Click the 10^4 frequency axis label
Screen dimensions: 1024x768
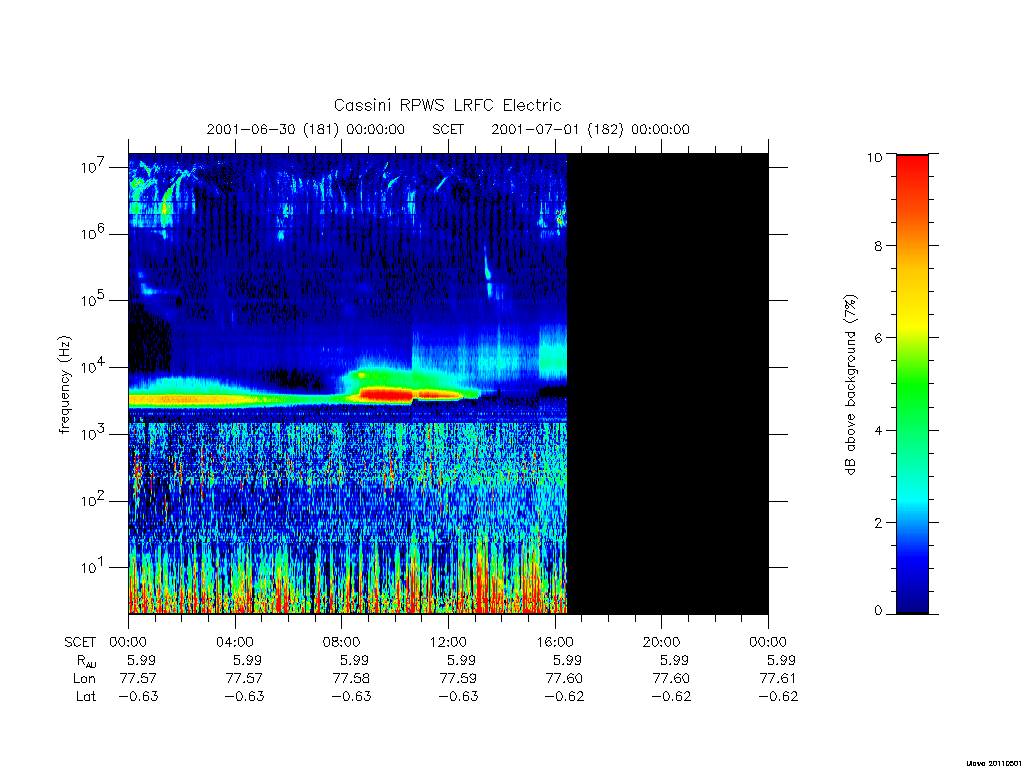tap(95, 367)
